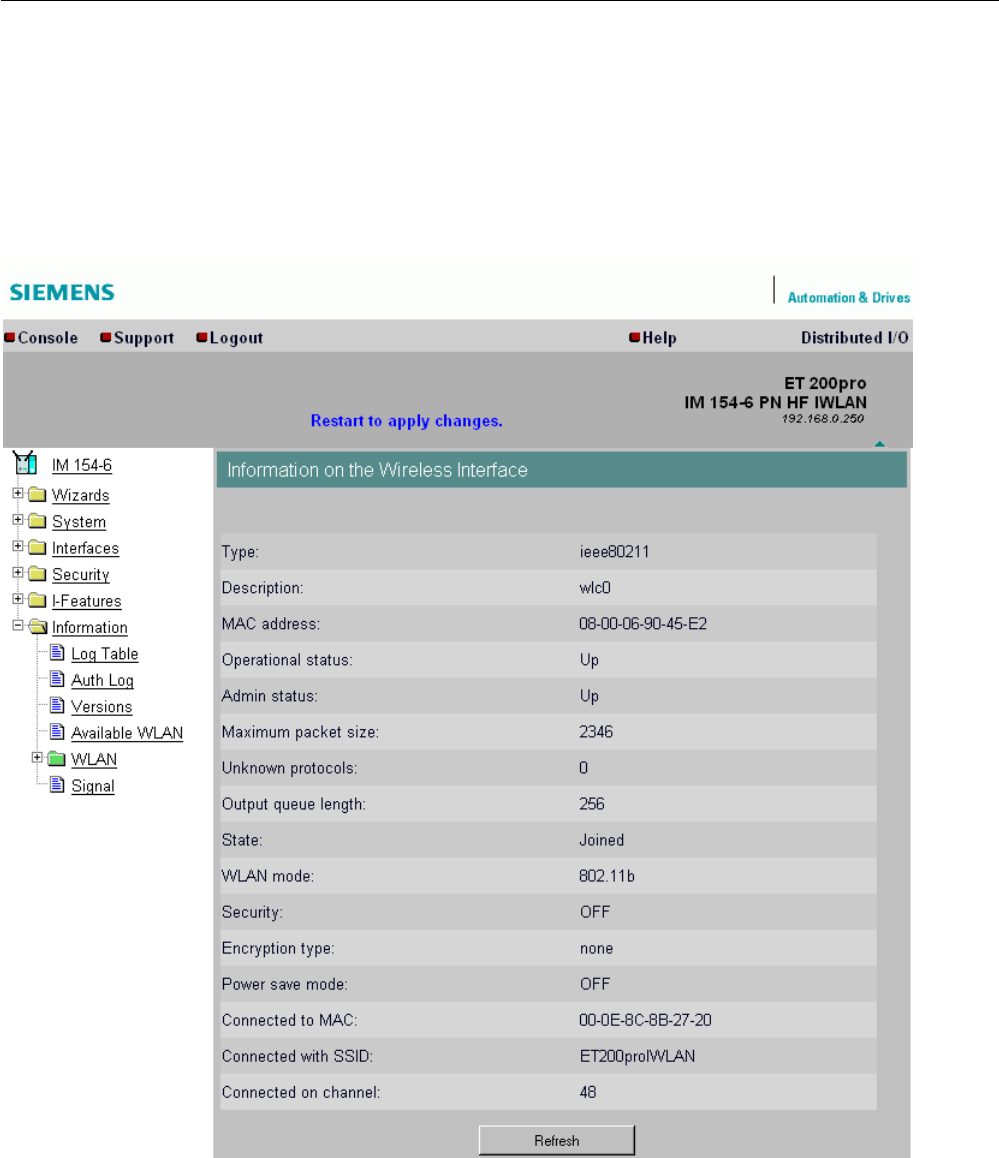Click the Versions document icon

click(57, 706)
